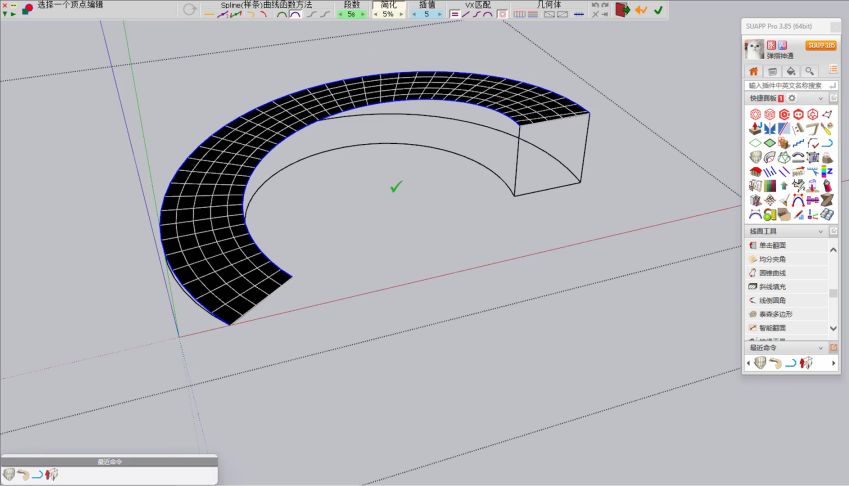This screenshot has width=849, height=486.
Task: Select 智能翻面 in the tools list
Action: click(786, 328)
